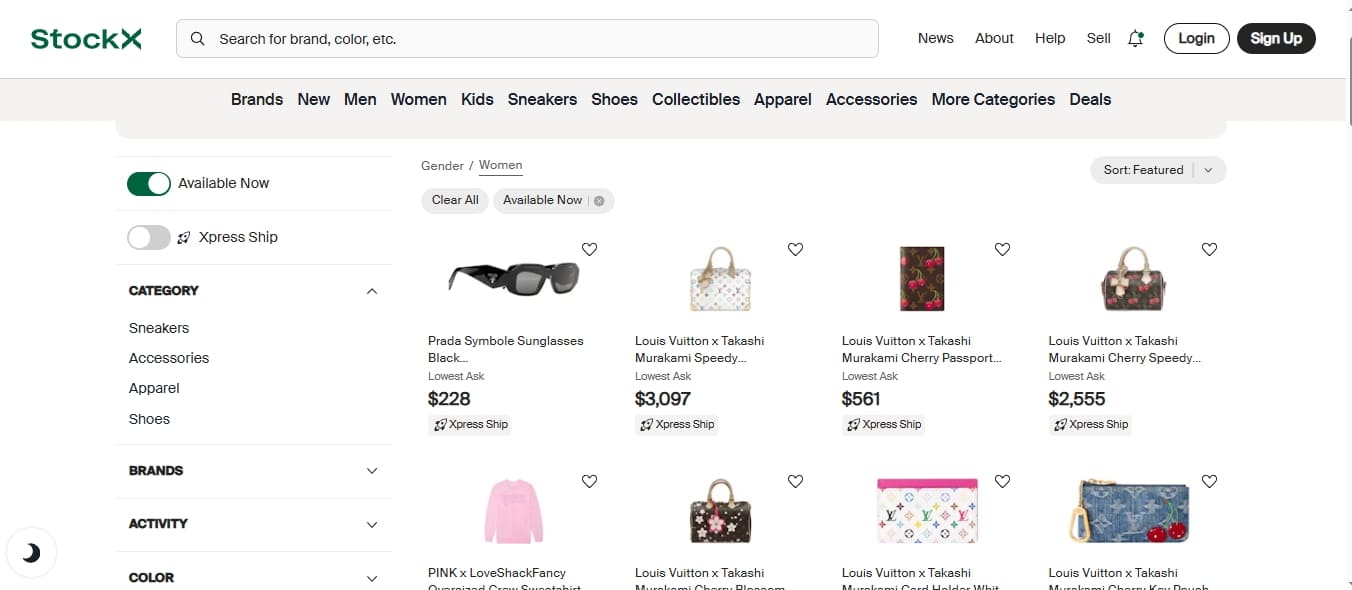Click the StockX logo

(86, 39)
